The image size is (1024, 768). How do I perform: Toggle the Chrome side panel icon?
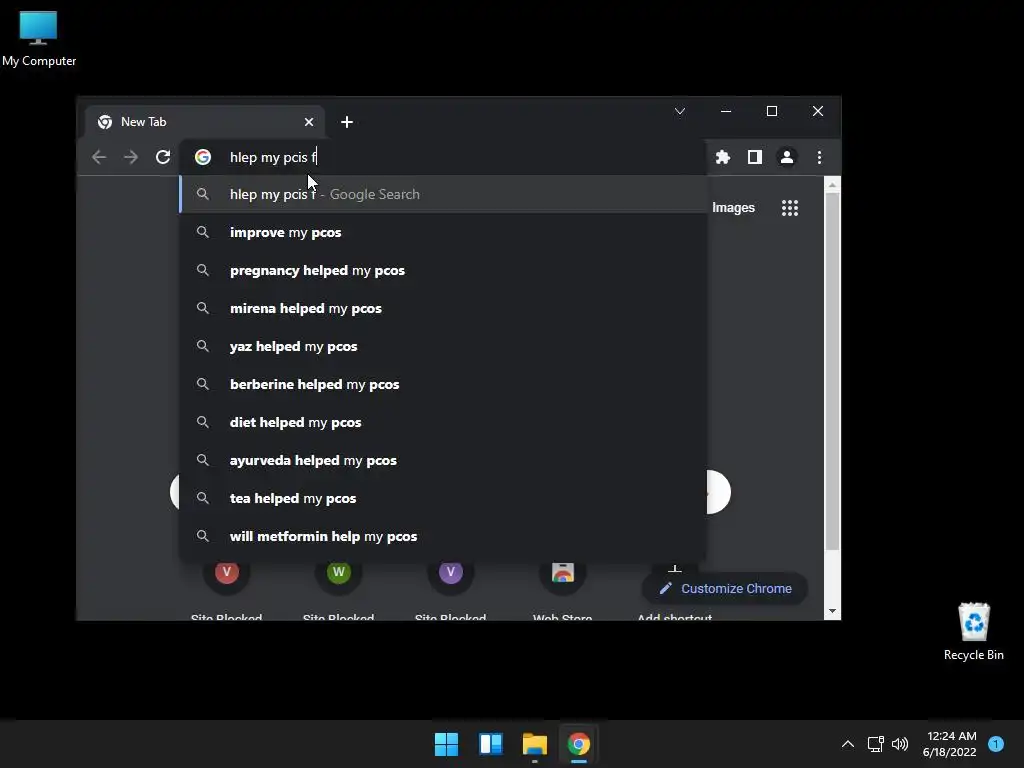(x=754, y=157)
